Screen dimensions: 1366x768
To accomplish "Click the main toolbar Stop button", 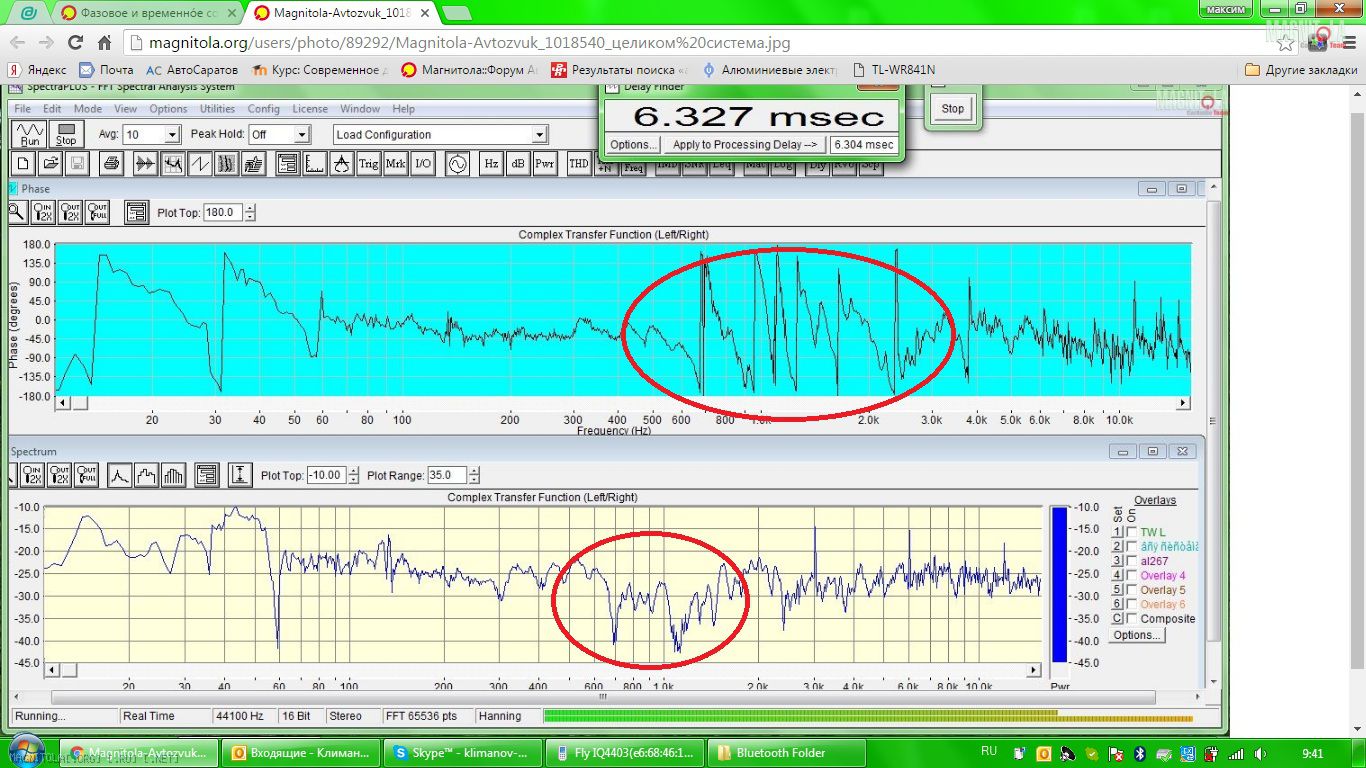I will [66, 134].
